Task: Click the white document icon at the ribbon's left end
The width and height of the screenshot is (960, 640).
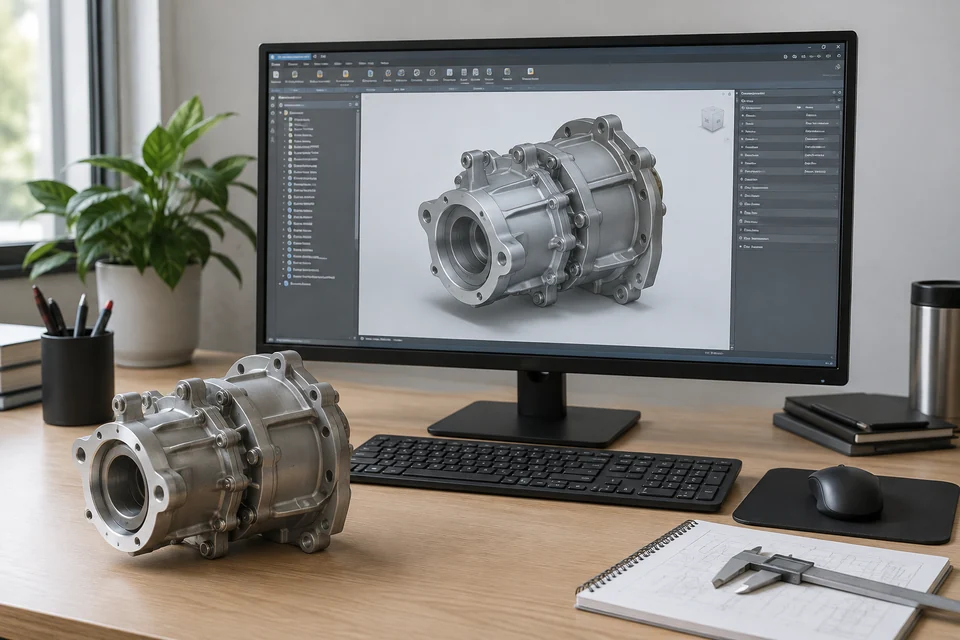Action: click(x=276, y=75)
